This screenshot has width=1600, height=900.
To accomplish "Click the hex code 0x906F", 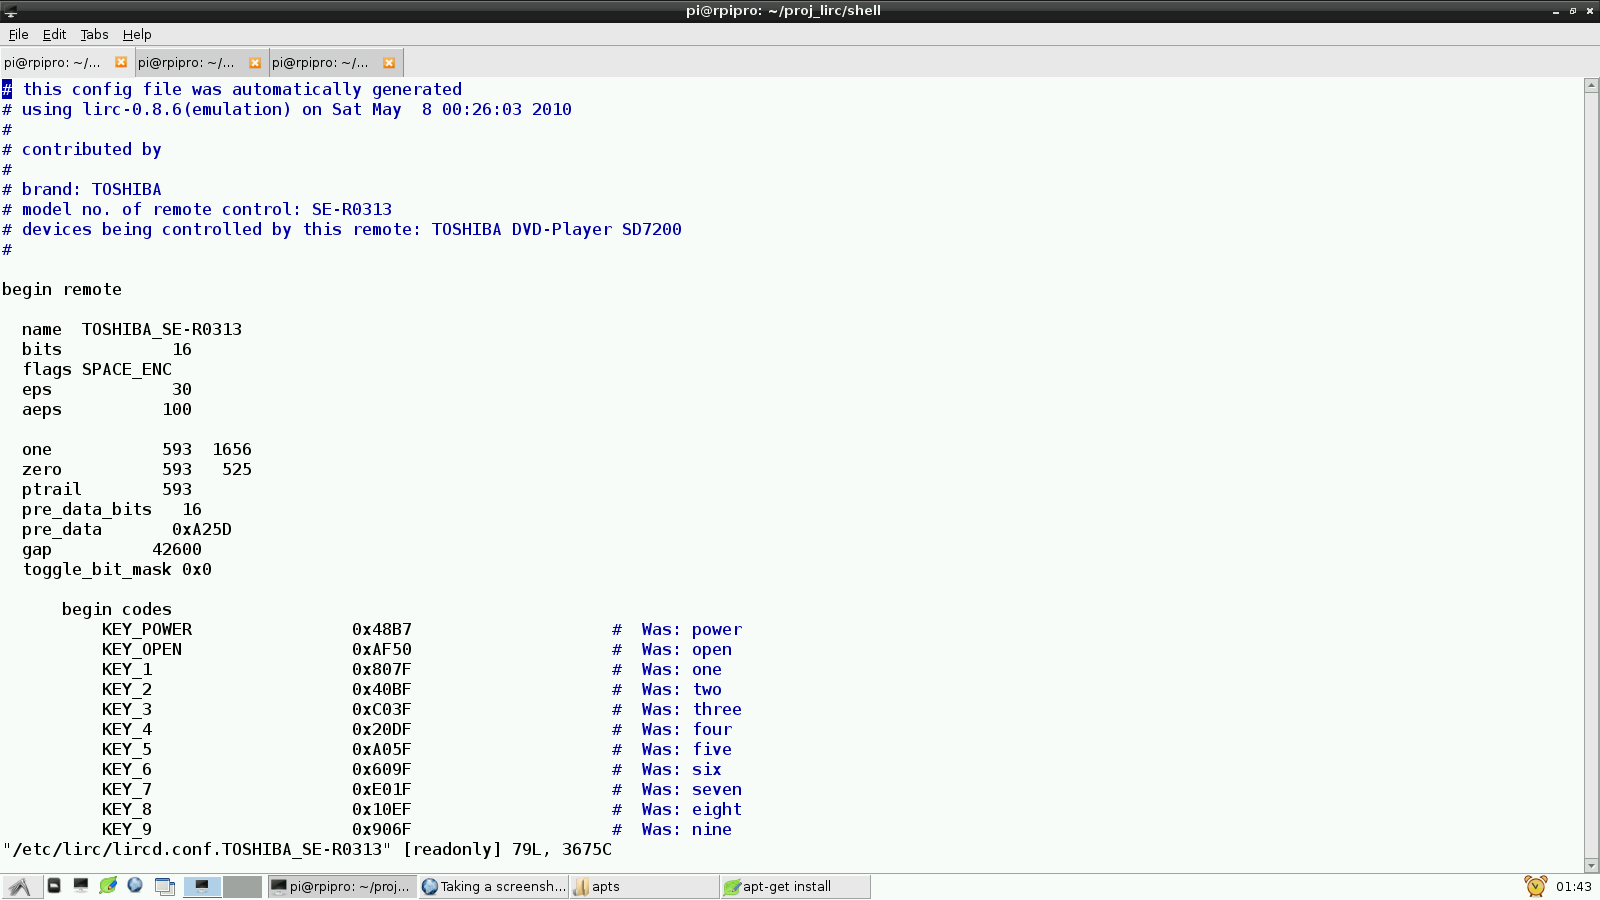I will [382, 829].
